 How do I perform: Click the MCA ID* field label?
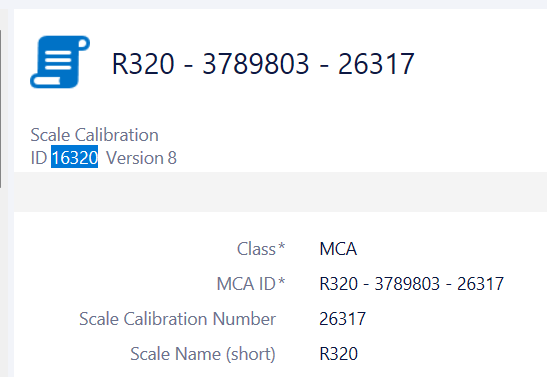click(x=251, y=284)
